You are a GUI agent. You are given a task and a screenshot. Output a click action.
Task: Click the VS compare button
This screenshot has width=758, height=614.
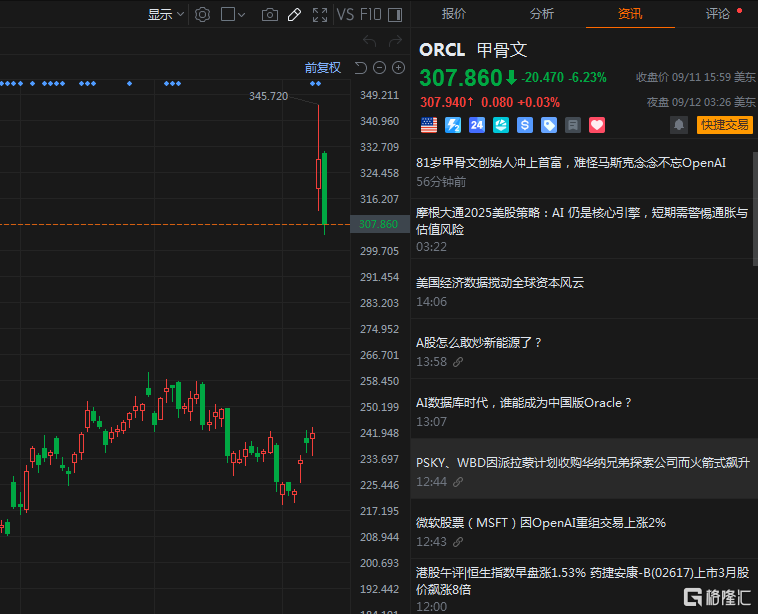pos(345,15)
